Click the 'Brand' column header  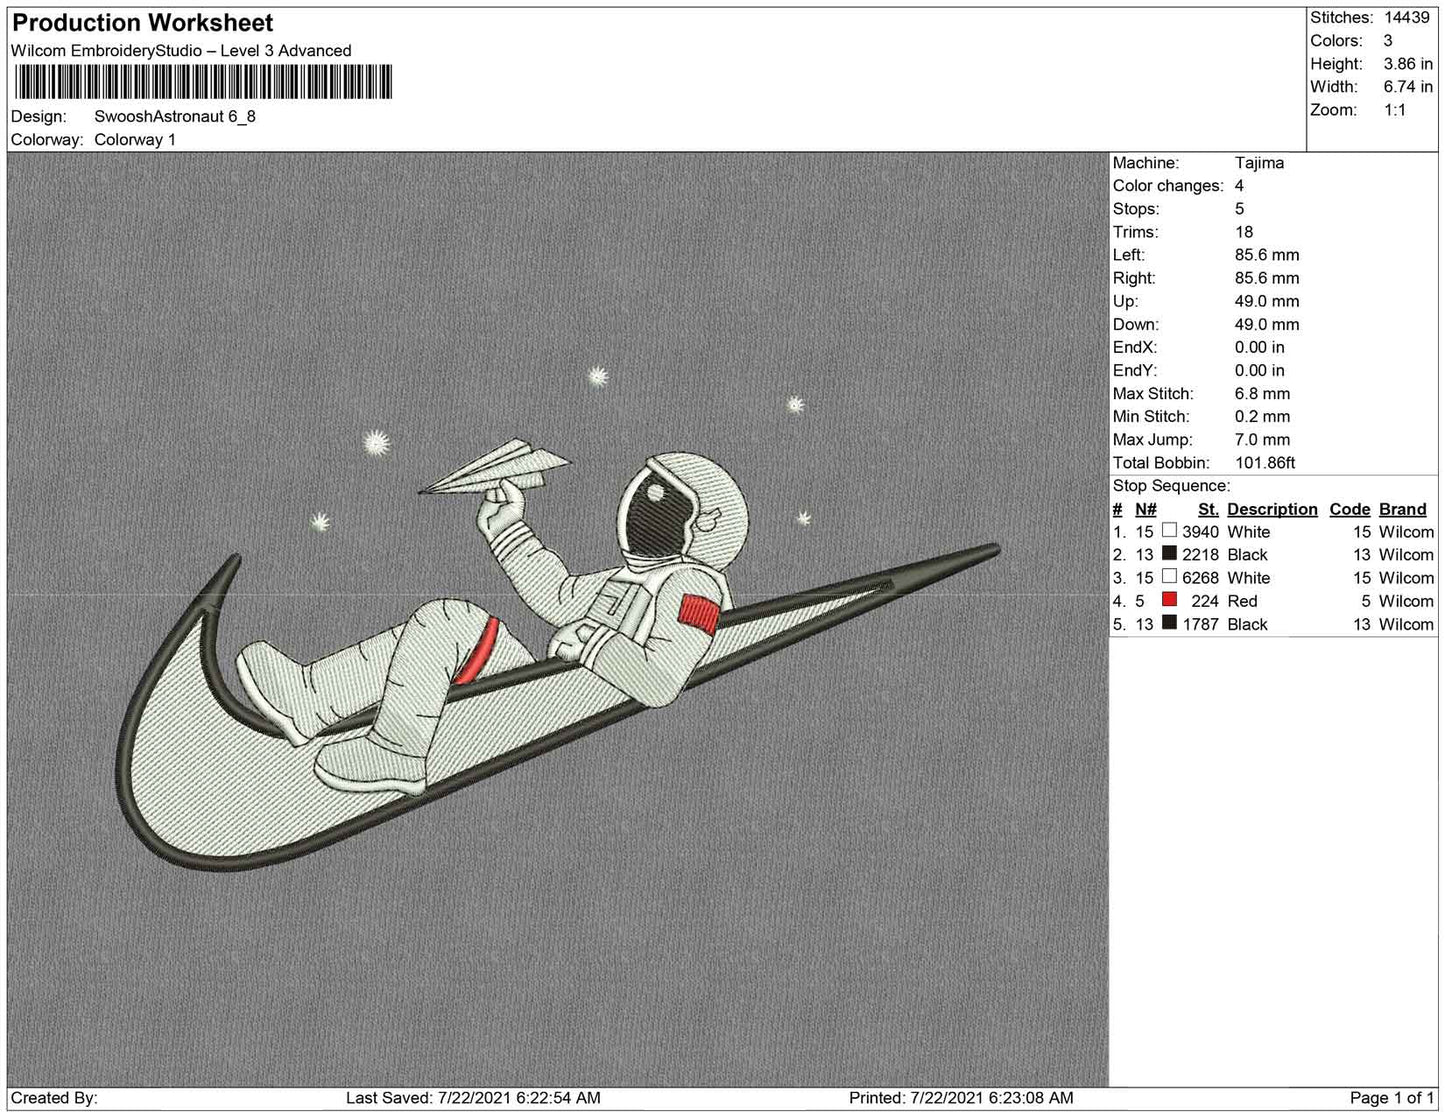(1403, 509)
